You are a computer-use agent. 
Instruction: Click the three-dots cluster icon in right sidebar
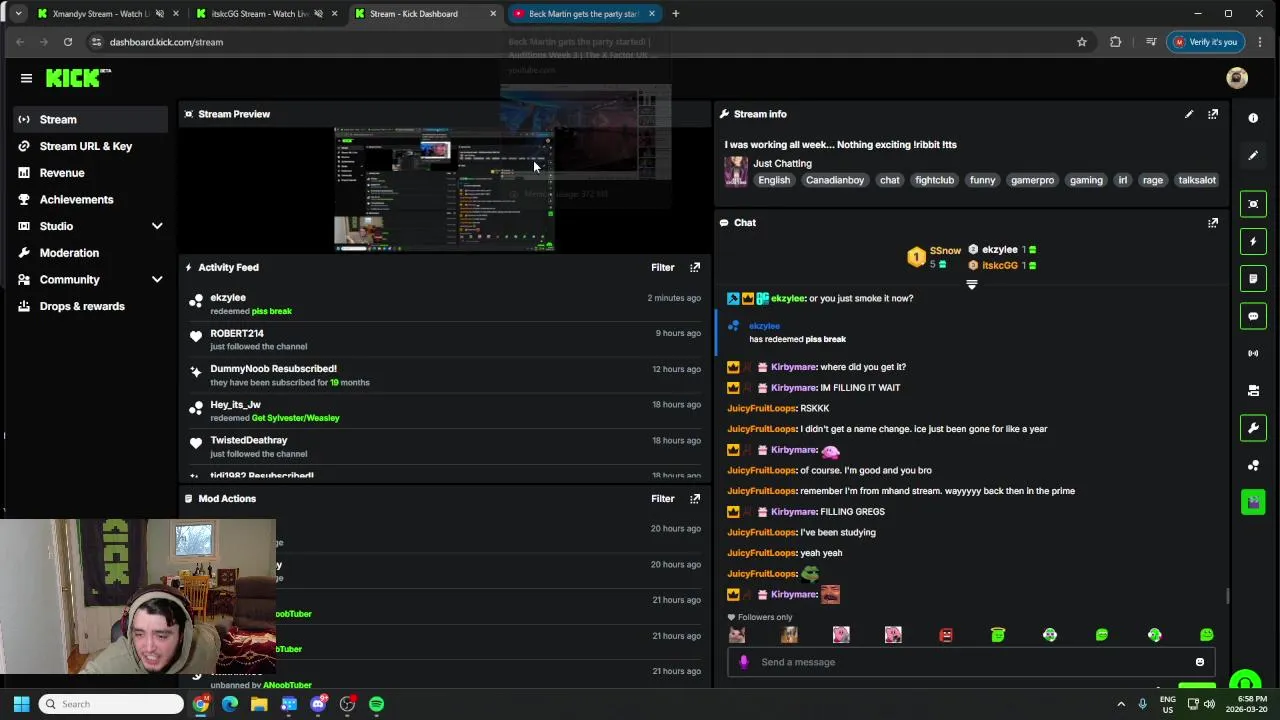click(1253, 465)
